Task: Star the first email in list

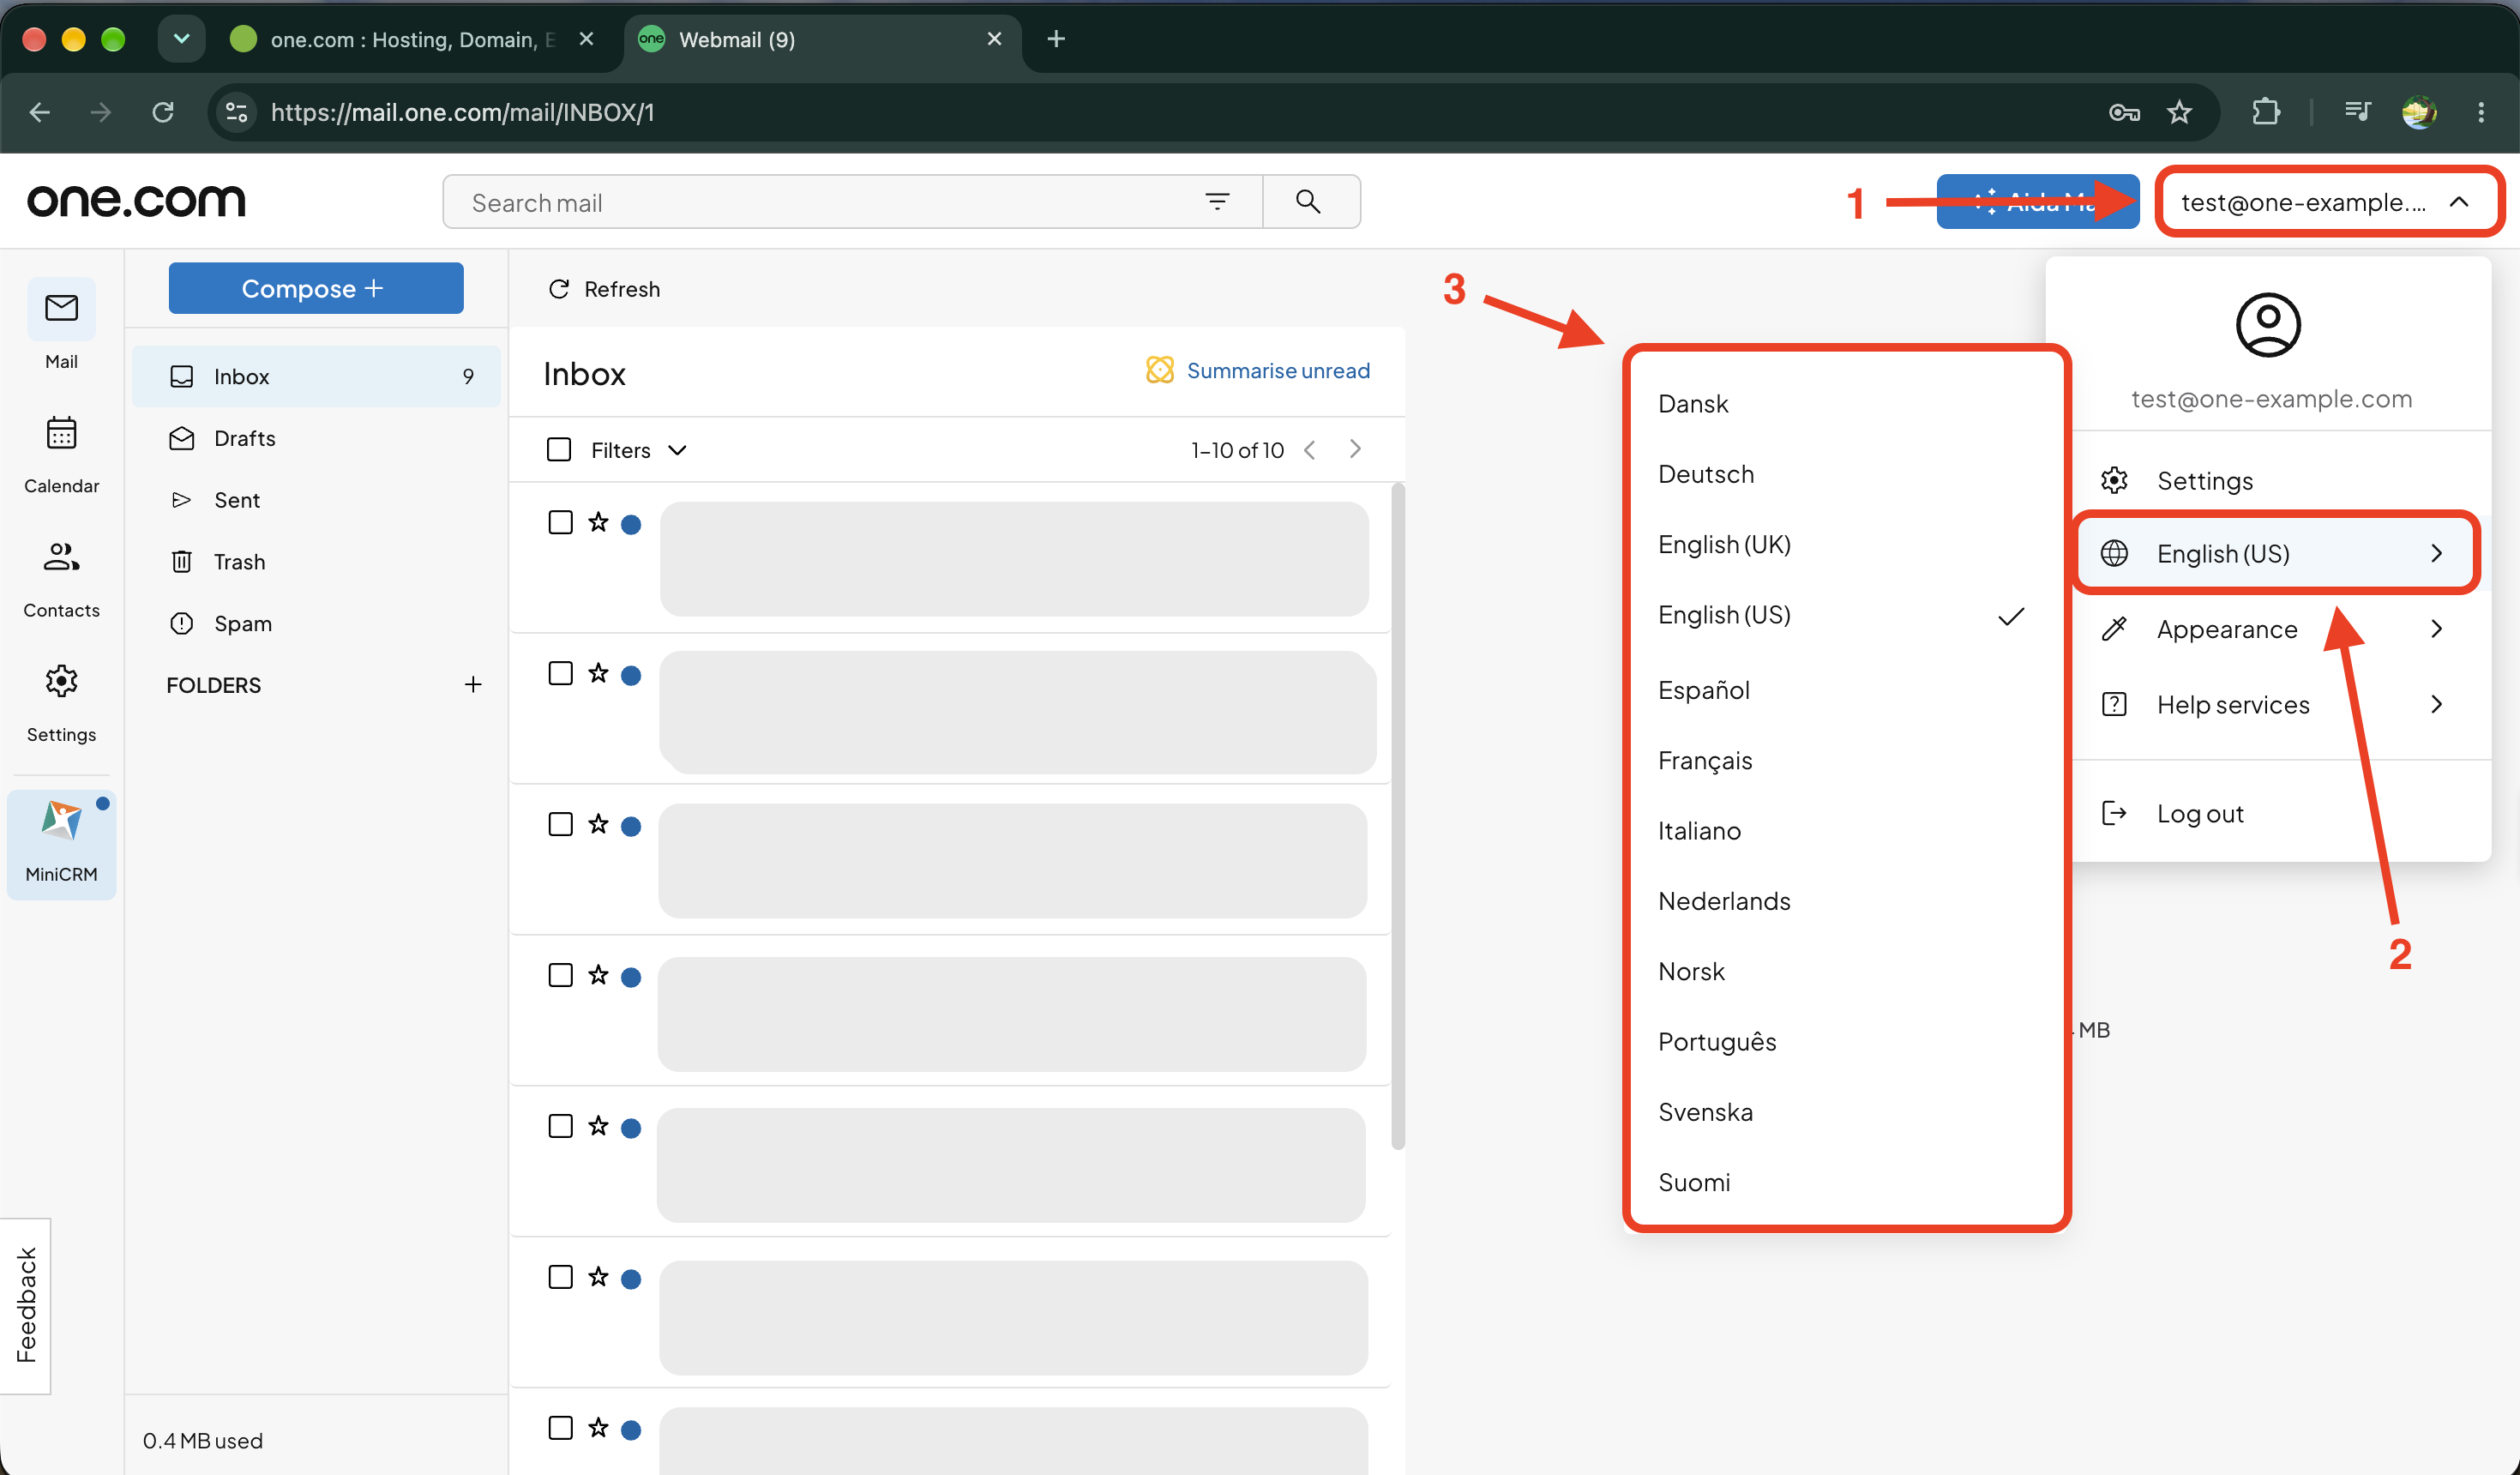Action: click(598, 522)
